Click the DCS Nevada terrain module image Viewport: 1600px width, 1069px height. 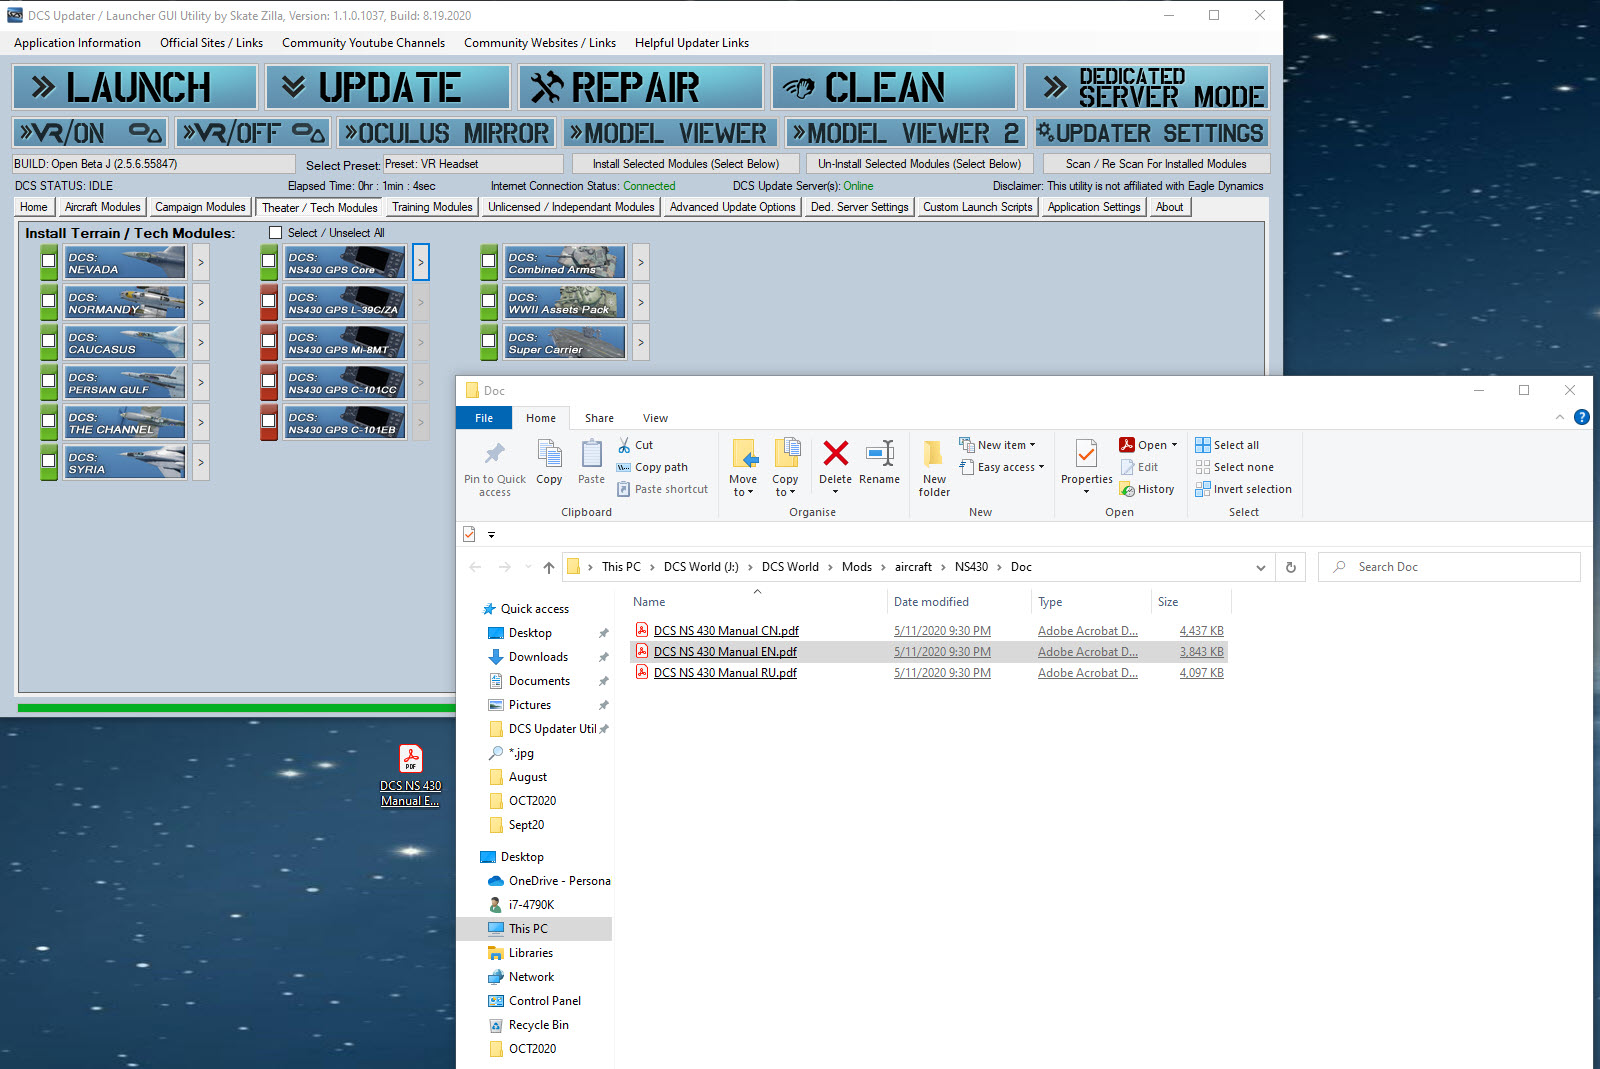(x=125, y=262)
